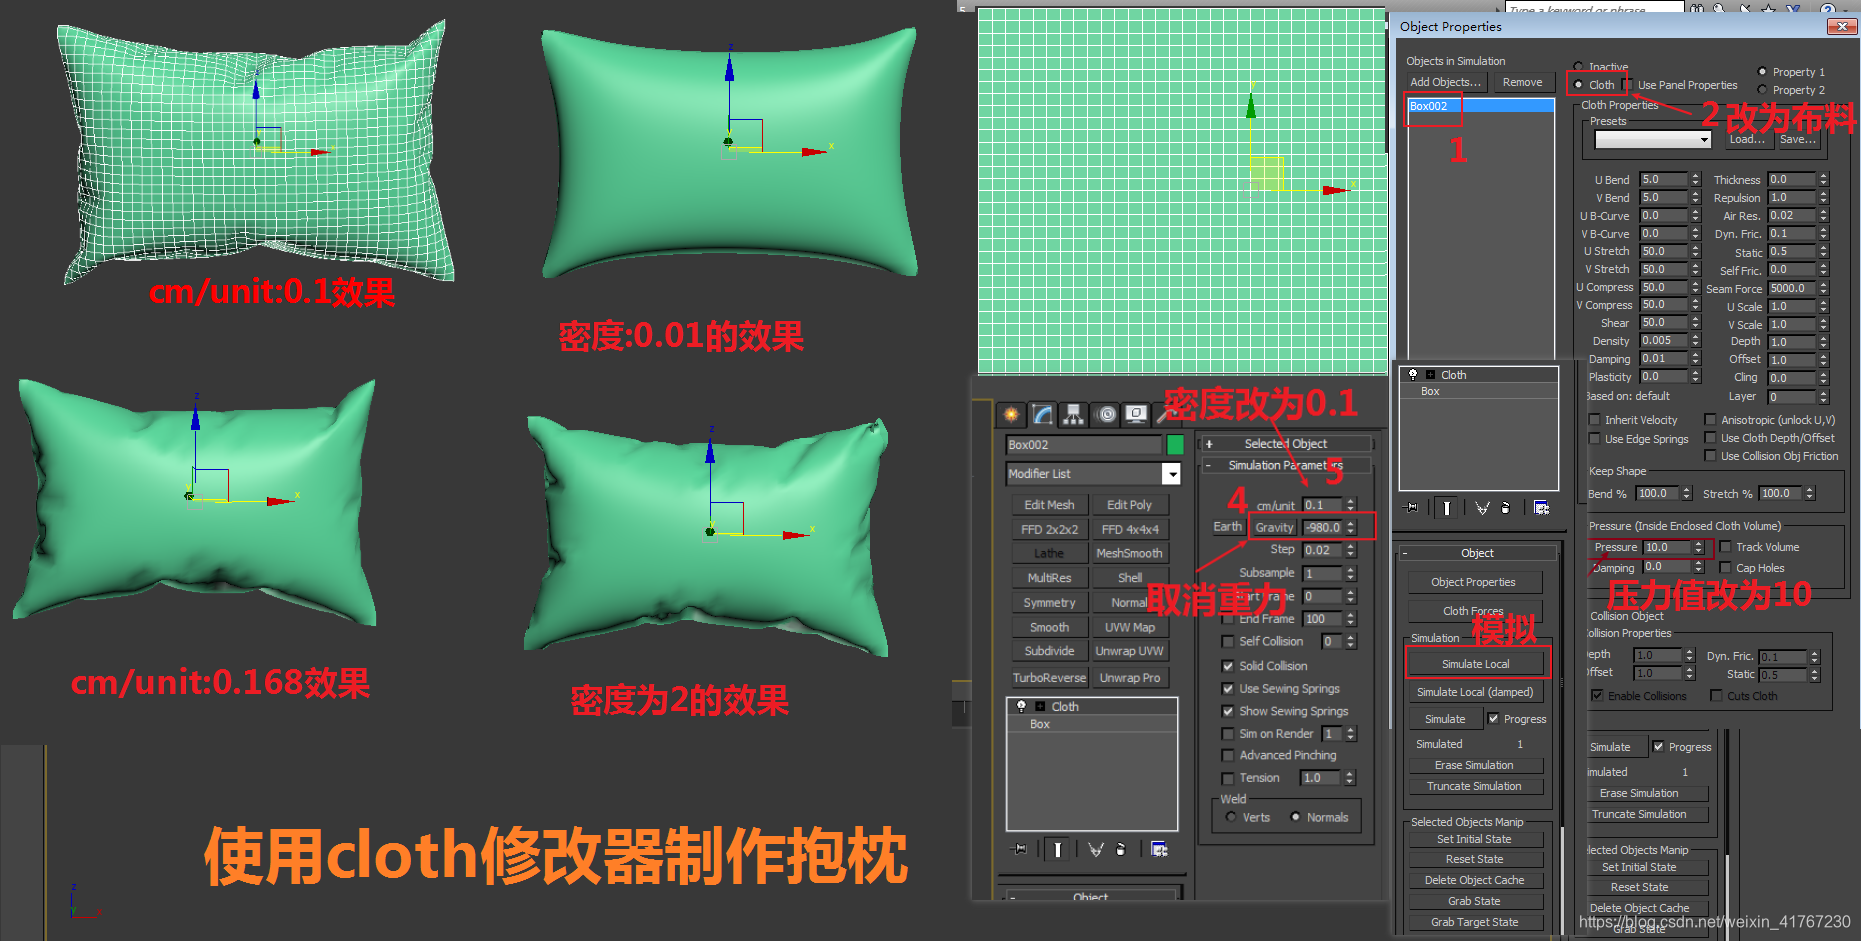This screenshot has height=941, width=1861.
Task: Enable Cap Holes checkbox
Action: 1726,568
